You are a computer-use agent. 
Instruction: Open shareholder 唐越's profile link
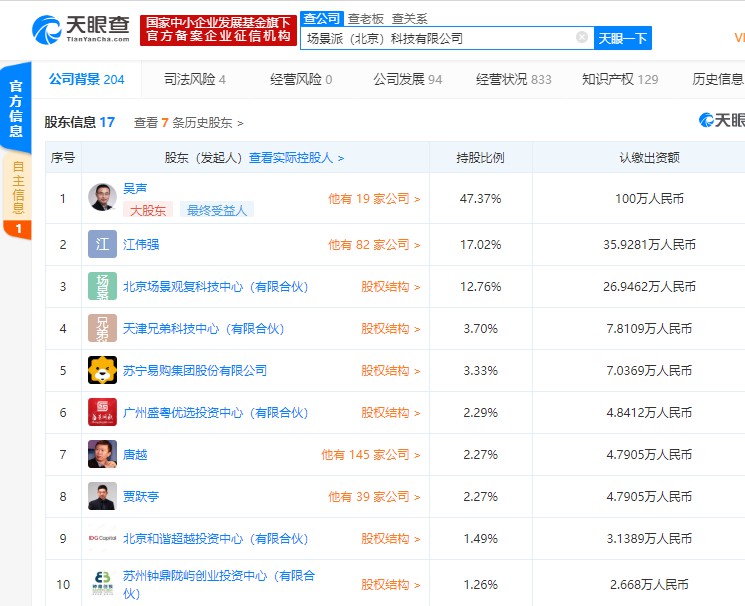click(x=135, y=455)
